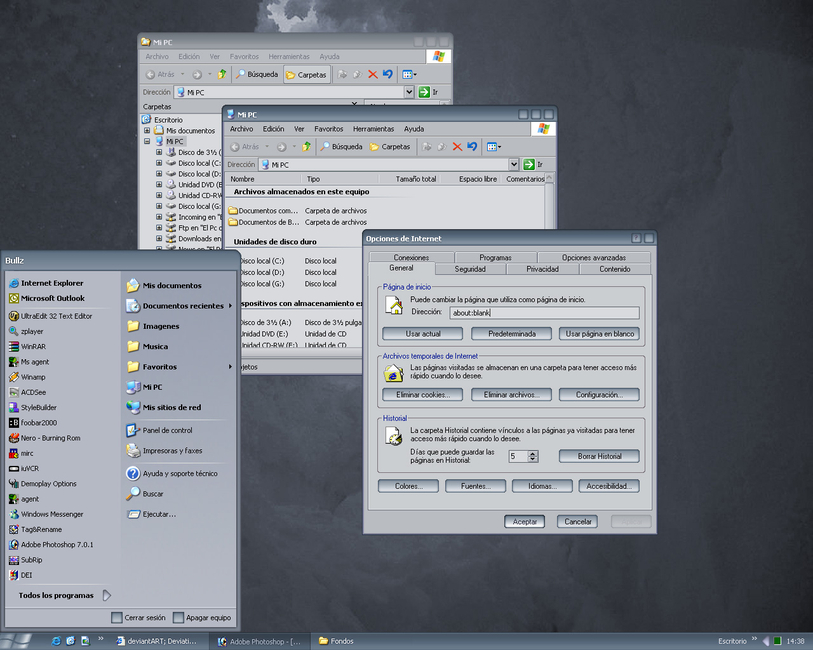813x650 pixels.
Task: Switch to the Privacidad tab
Action: 542,269
